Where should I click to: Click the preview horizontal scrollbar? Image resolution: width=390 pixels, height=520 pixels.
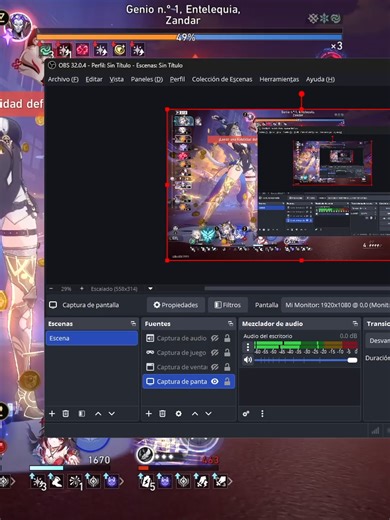click(x=297, y=289)
